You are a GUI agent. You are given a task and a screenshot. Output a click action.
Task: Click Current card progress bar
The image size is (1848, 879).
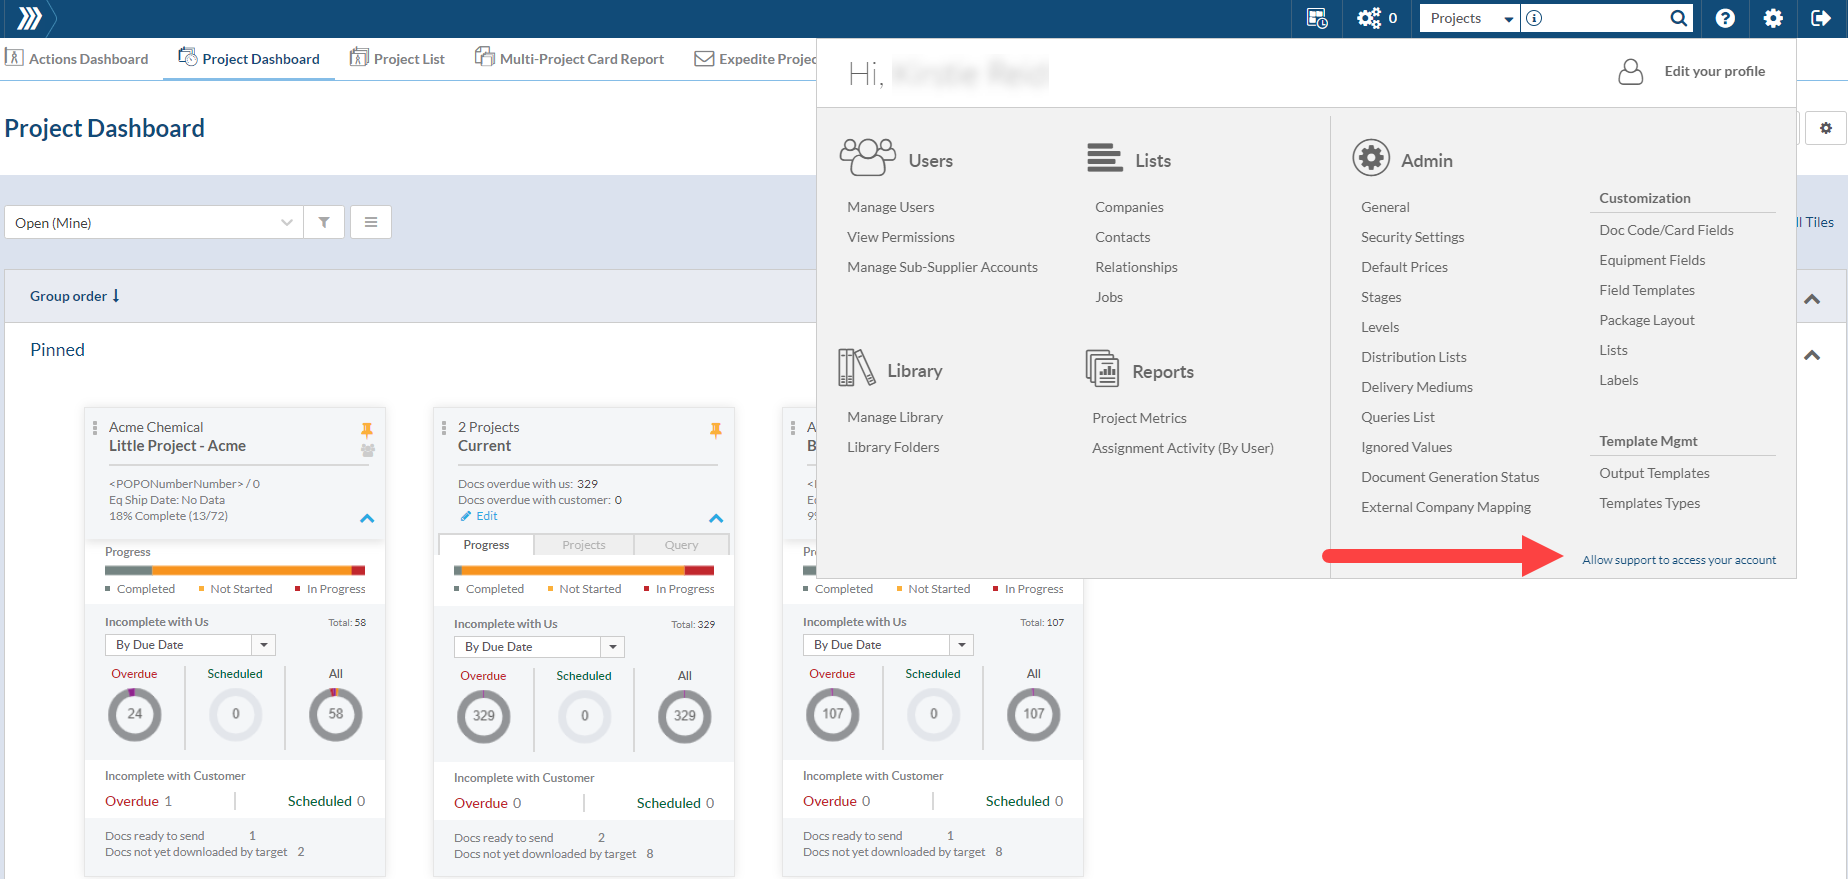coord(584,570)
